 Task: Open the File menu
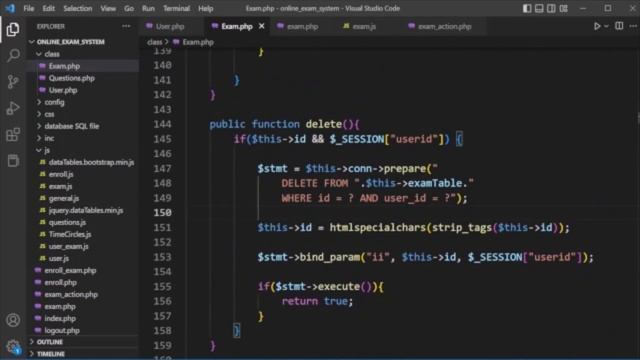(x=29, y=8)
